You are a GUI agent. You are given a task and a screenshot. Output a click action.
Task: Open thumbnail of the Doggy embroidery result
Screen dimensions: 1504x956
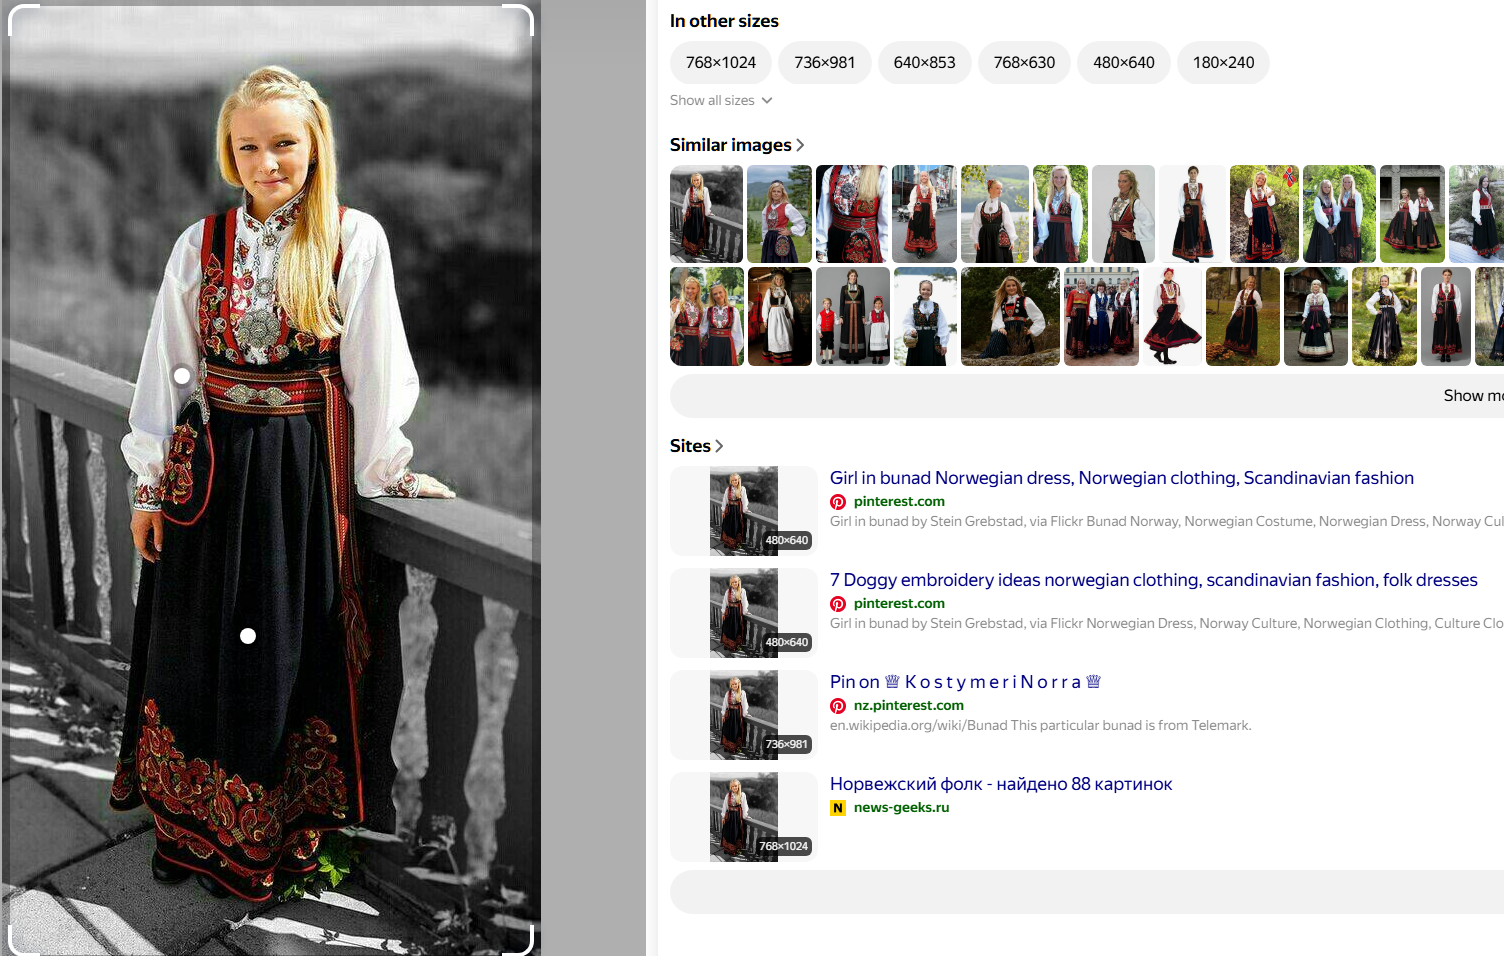pos(744,613)
